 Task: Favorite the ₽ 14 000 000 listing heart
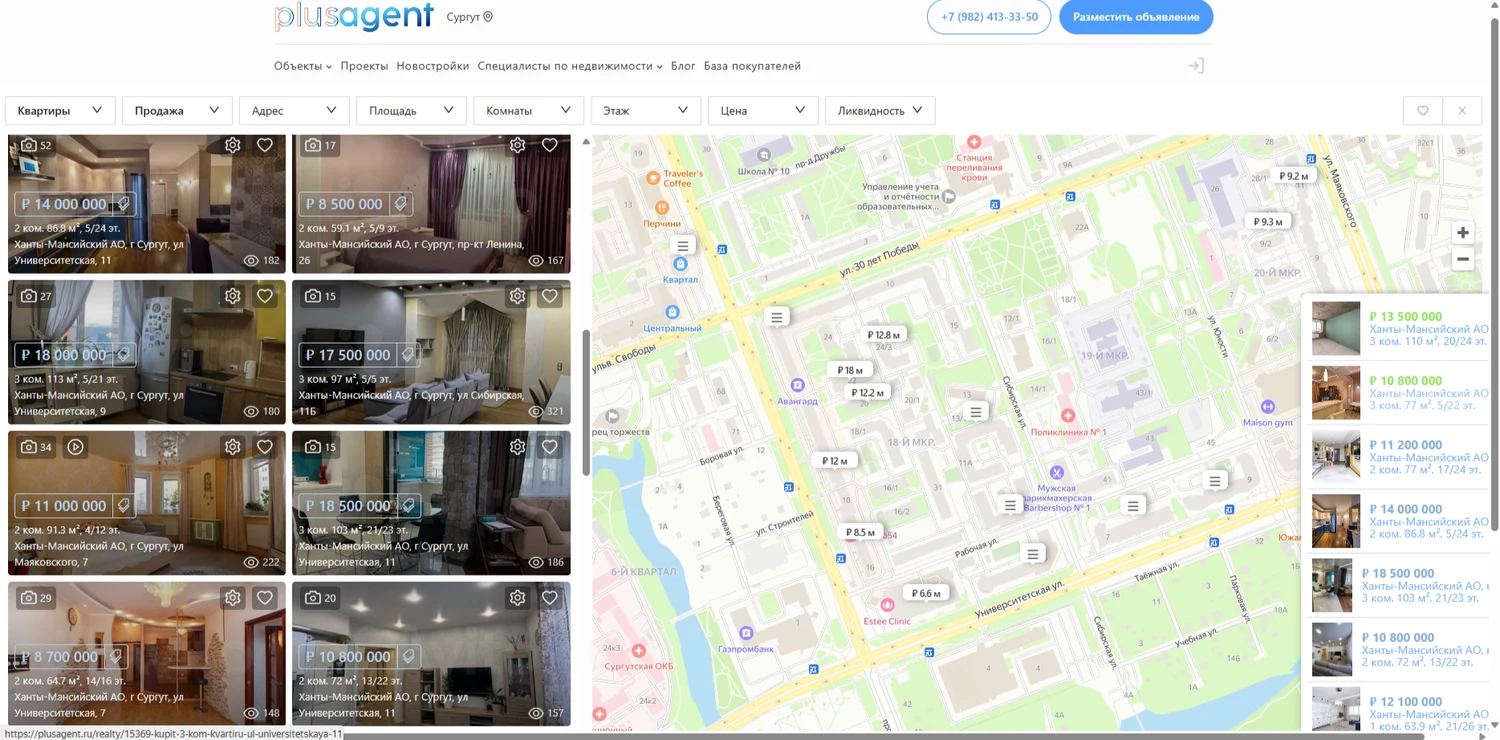[x=265, y=145]
